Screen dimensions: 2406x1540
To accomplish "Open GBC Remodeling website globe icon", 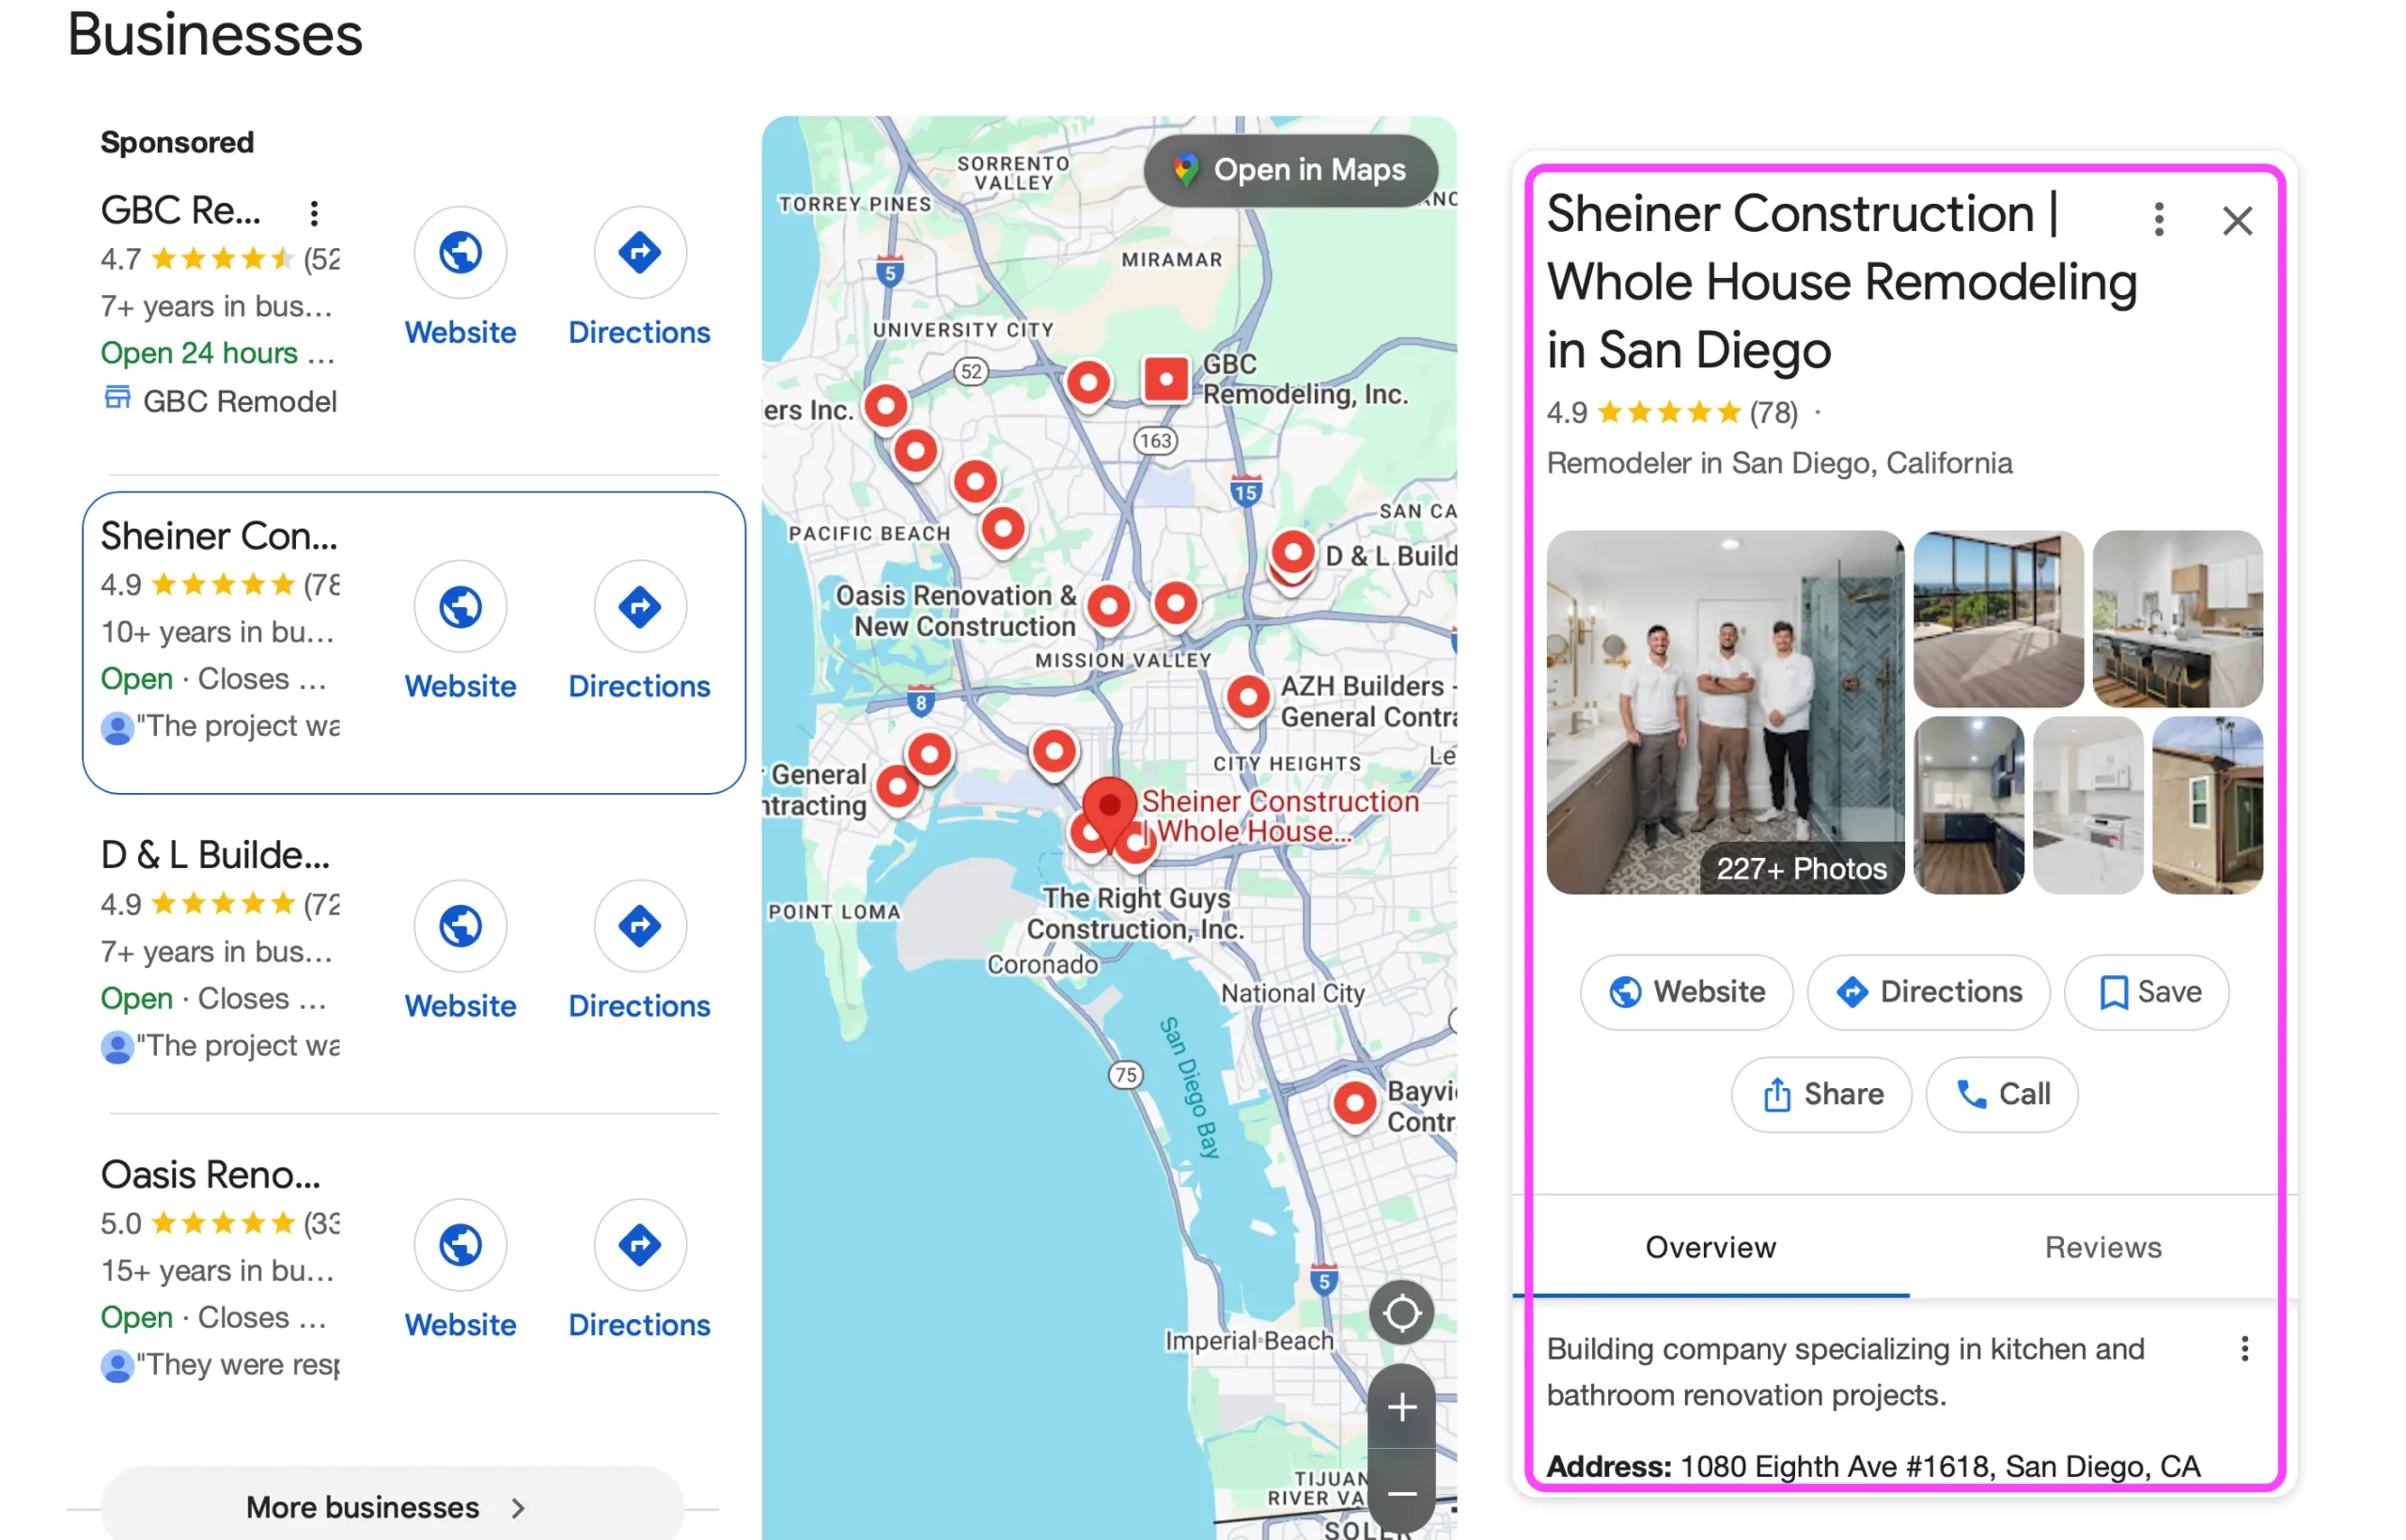I will coord(460,253).
